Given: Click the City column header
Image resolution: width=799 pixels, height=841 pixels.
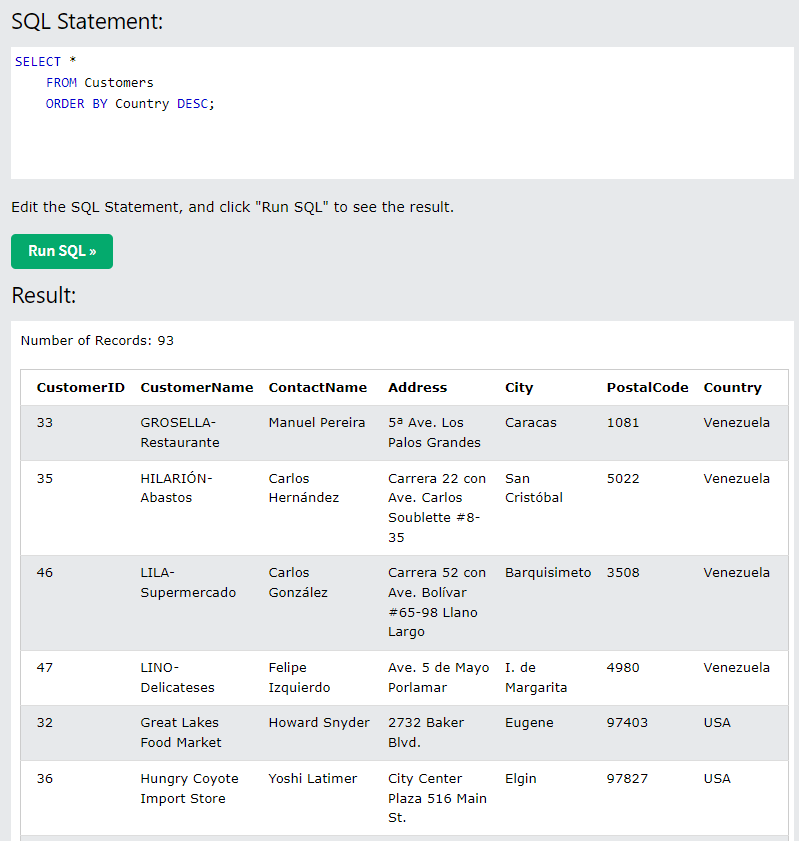Looking at the screenshot, I should tap(519, 388).
